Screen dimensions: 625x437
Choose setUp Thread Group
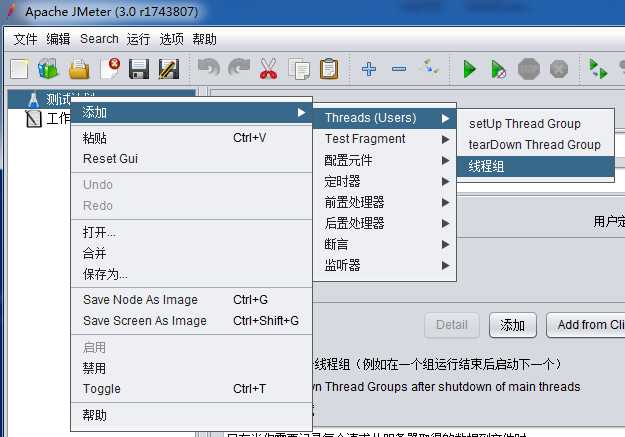point(535,124)
